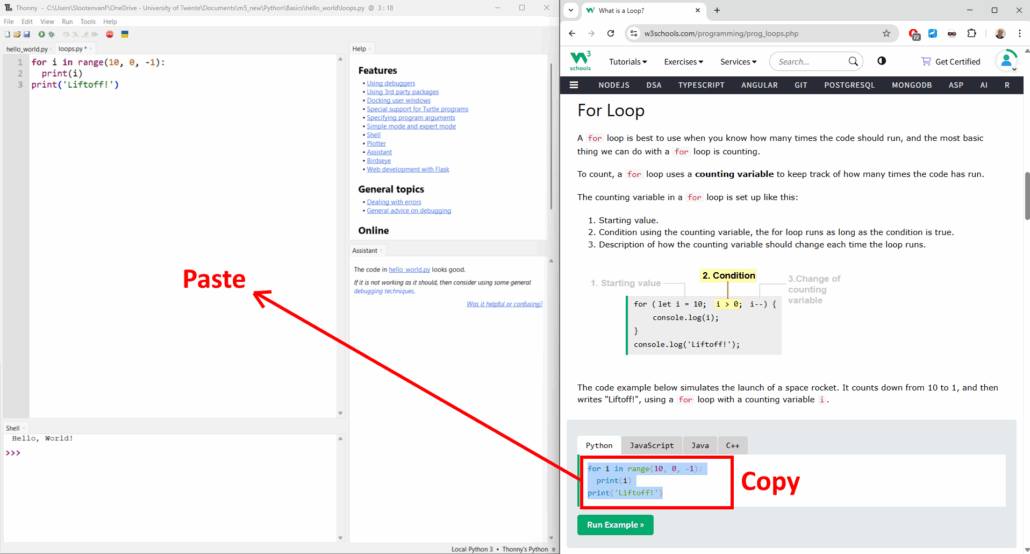Screen dimensions: 1030x554
Task: Switch to hello_world.py editor tab
Action: click(x=27, y=49)
